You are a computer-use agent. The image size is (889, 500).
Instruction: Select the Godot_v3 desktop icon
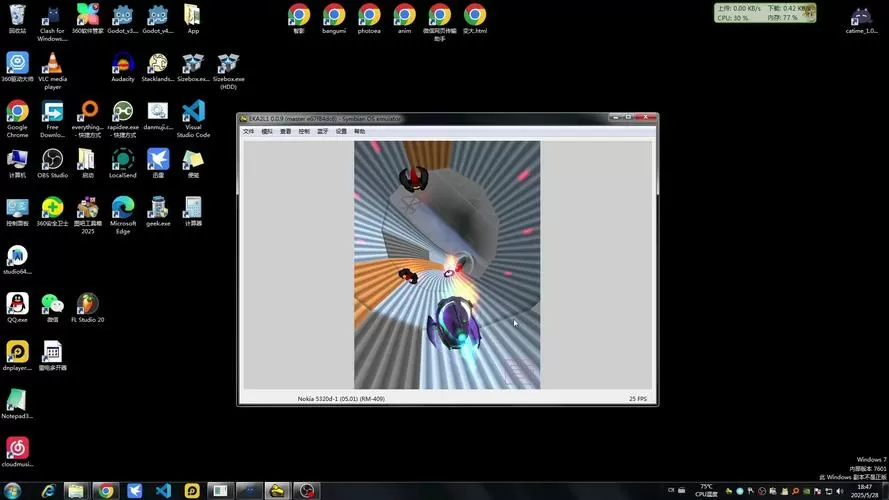pos(122,19)
